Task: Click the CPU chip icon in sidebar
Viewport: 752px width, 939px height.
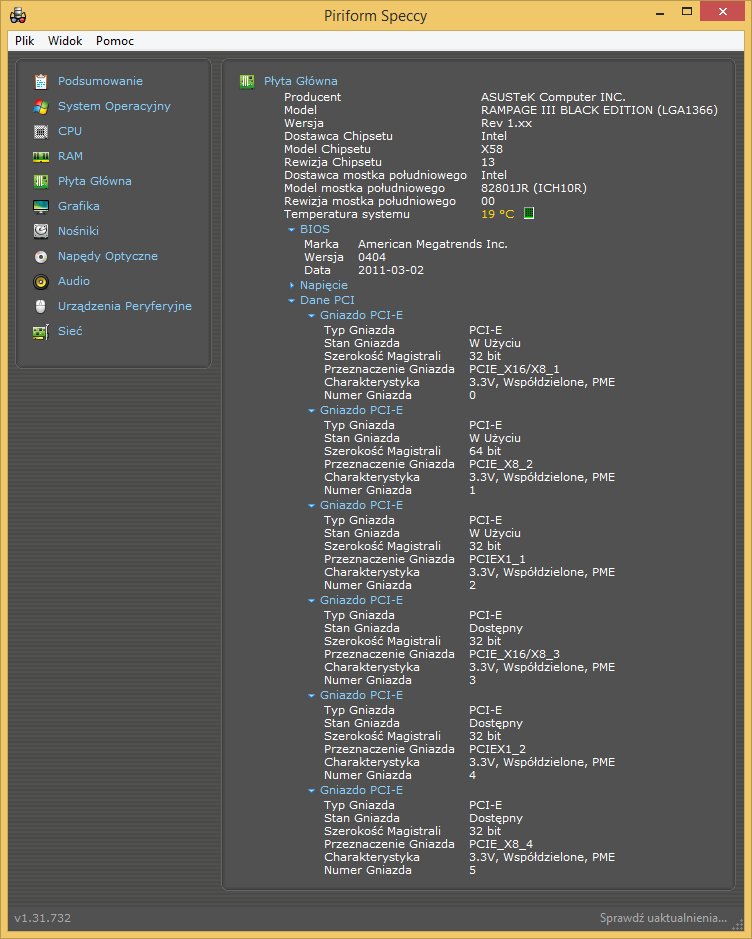Action: click(41, 132)
